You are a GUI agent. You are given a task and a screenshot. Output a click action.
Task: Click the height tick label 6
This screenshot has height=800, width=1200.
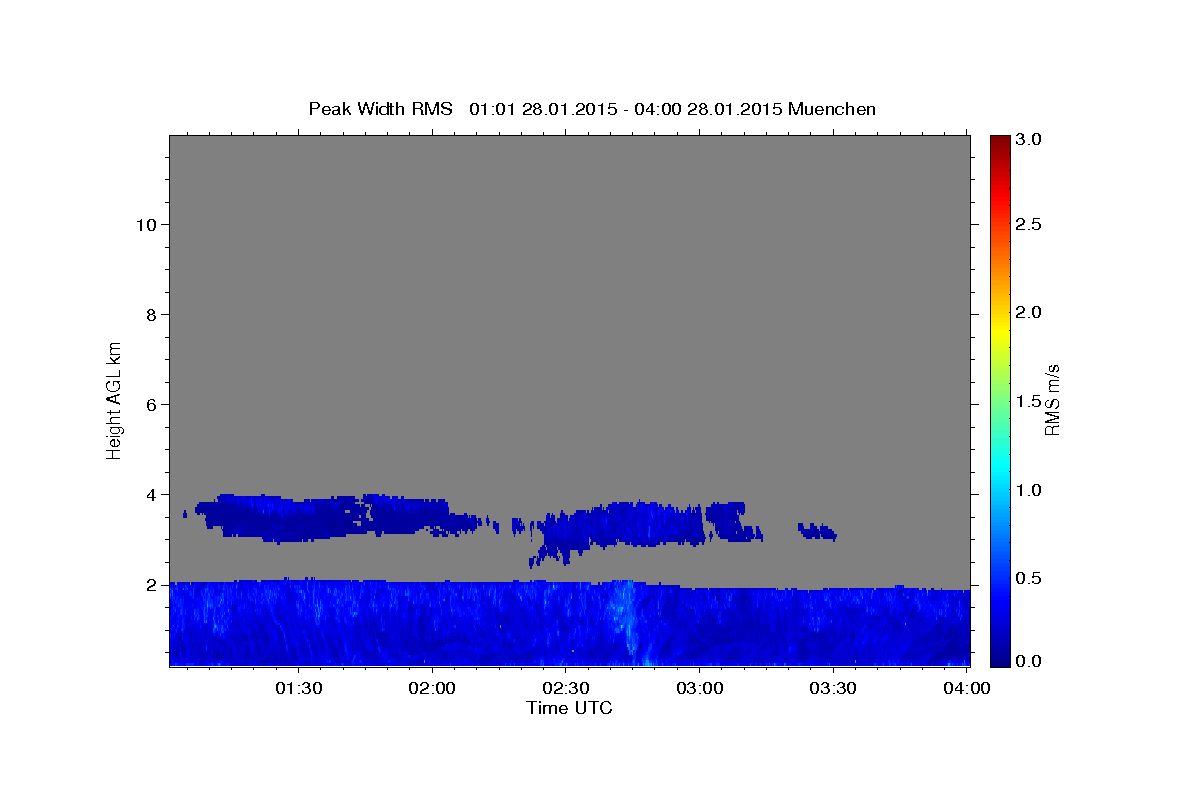(x=150, y=404)
